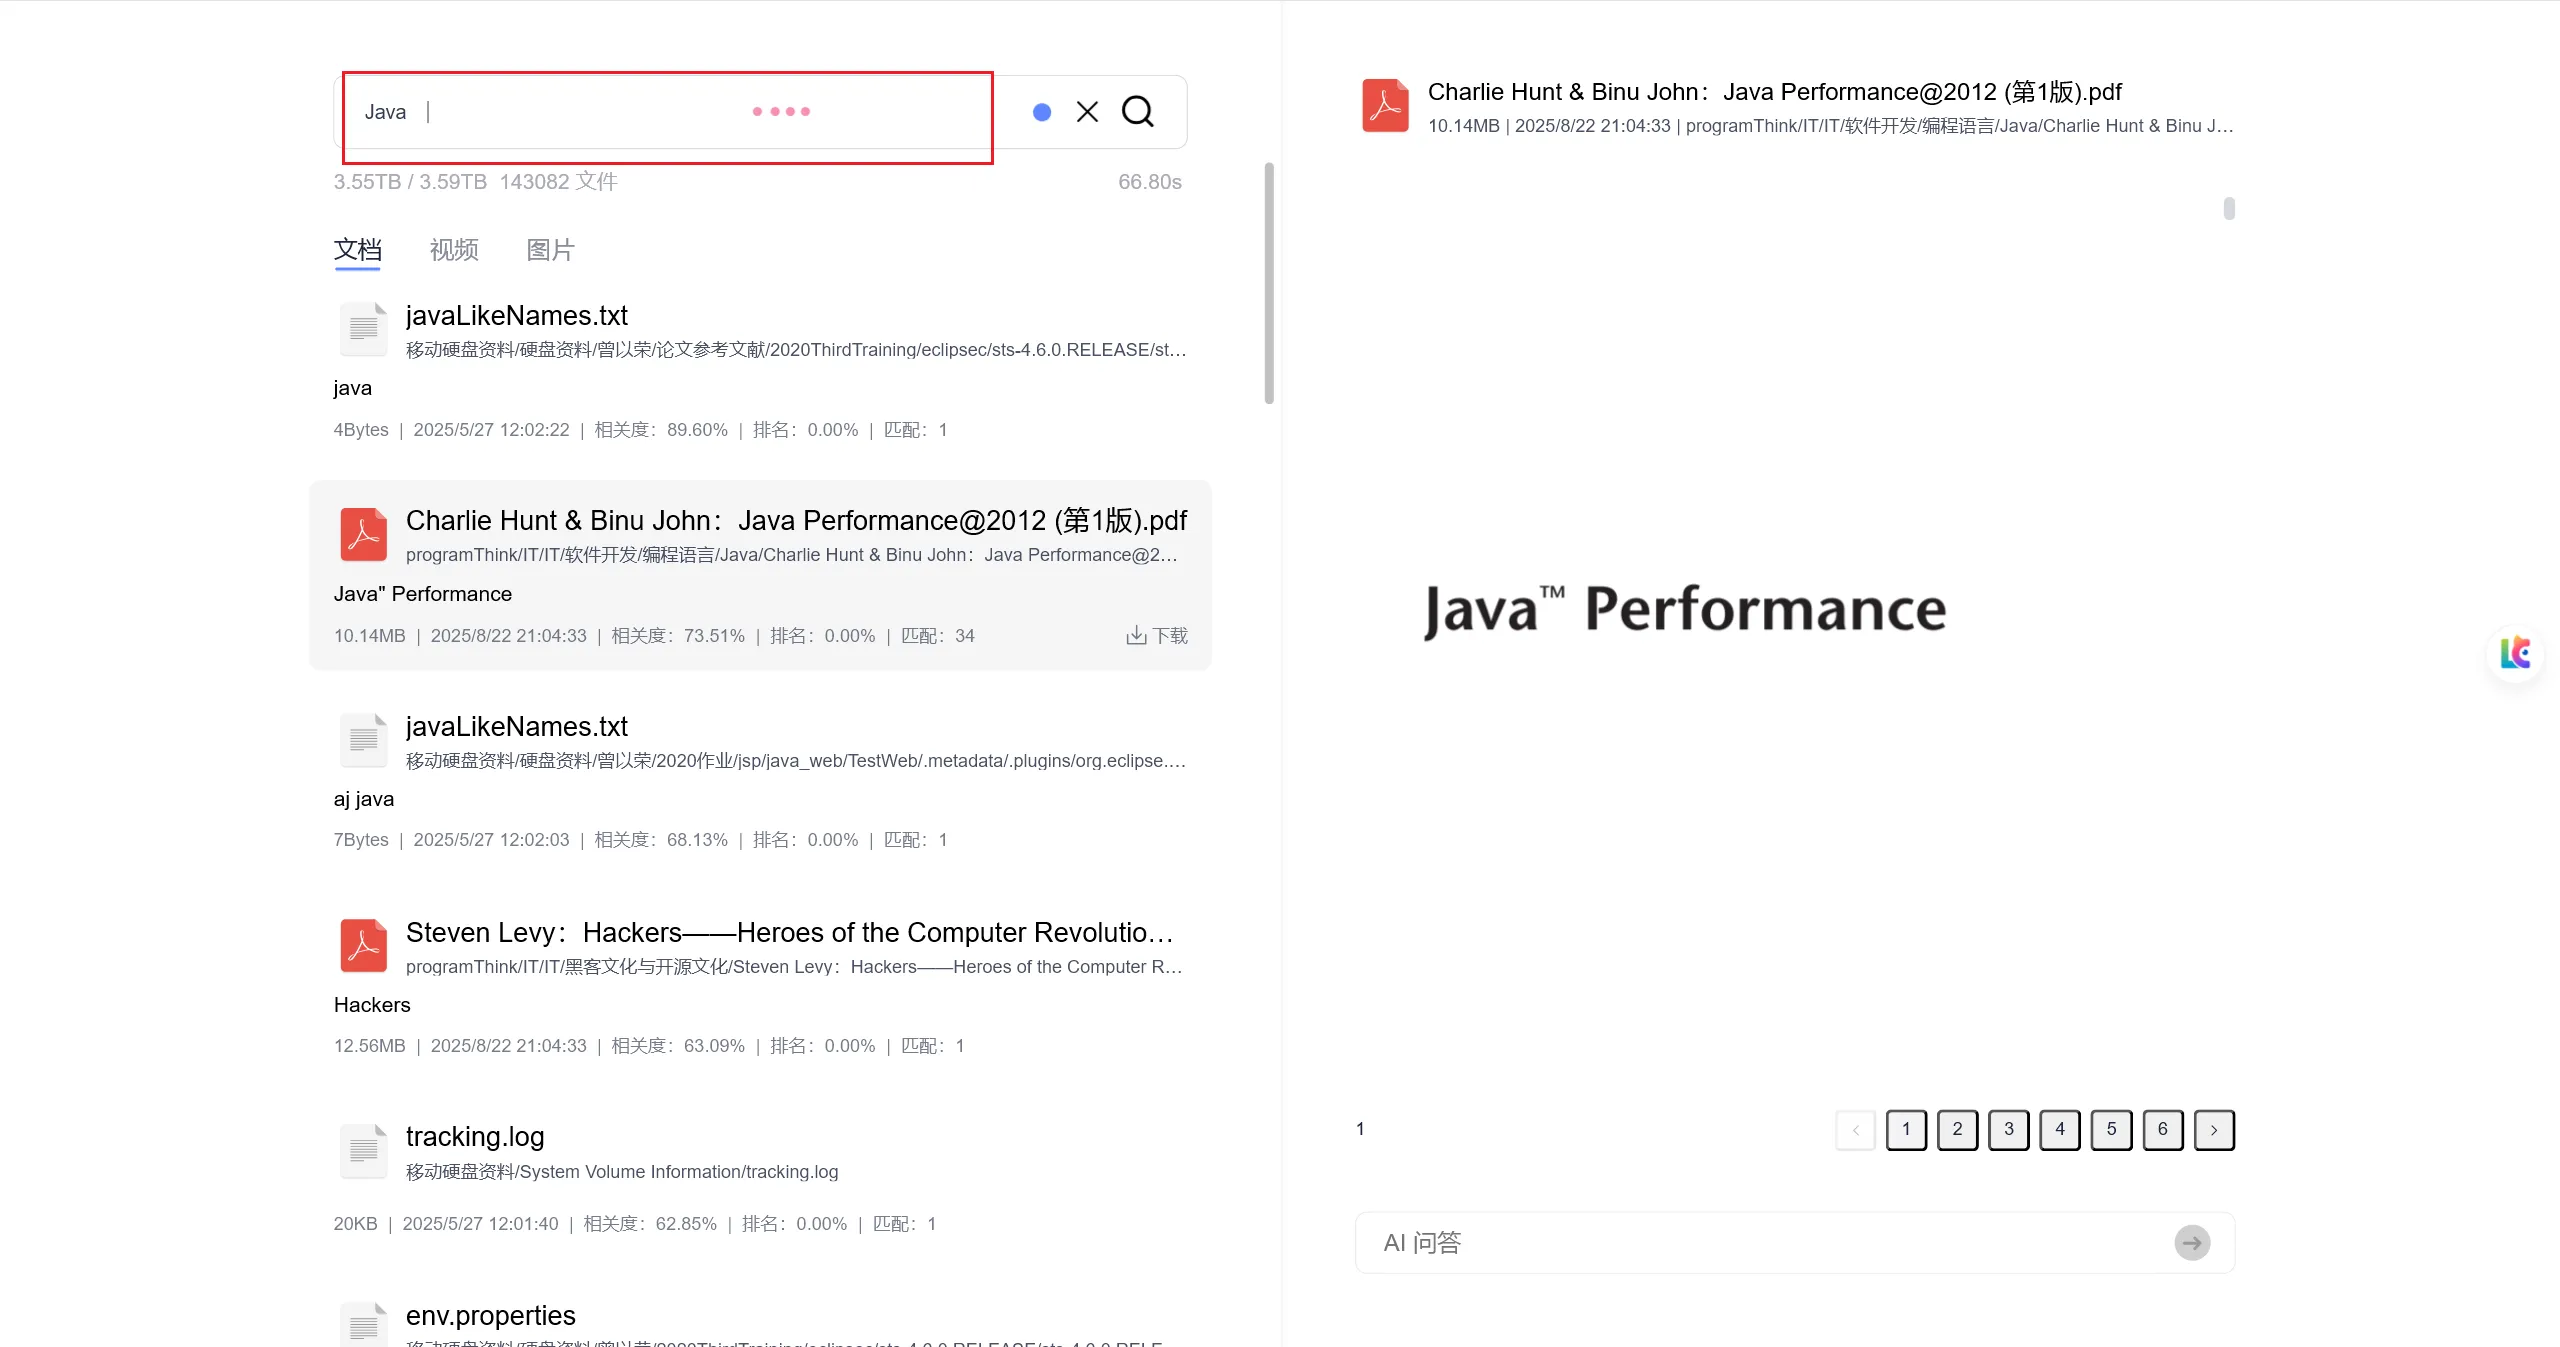Viewport: 2560px width, 1347px height.
Task: Select the 文档 tab
Action: pos(358,250)
